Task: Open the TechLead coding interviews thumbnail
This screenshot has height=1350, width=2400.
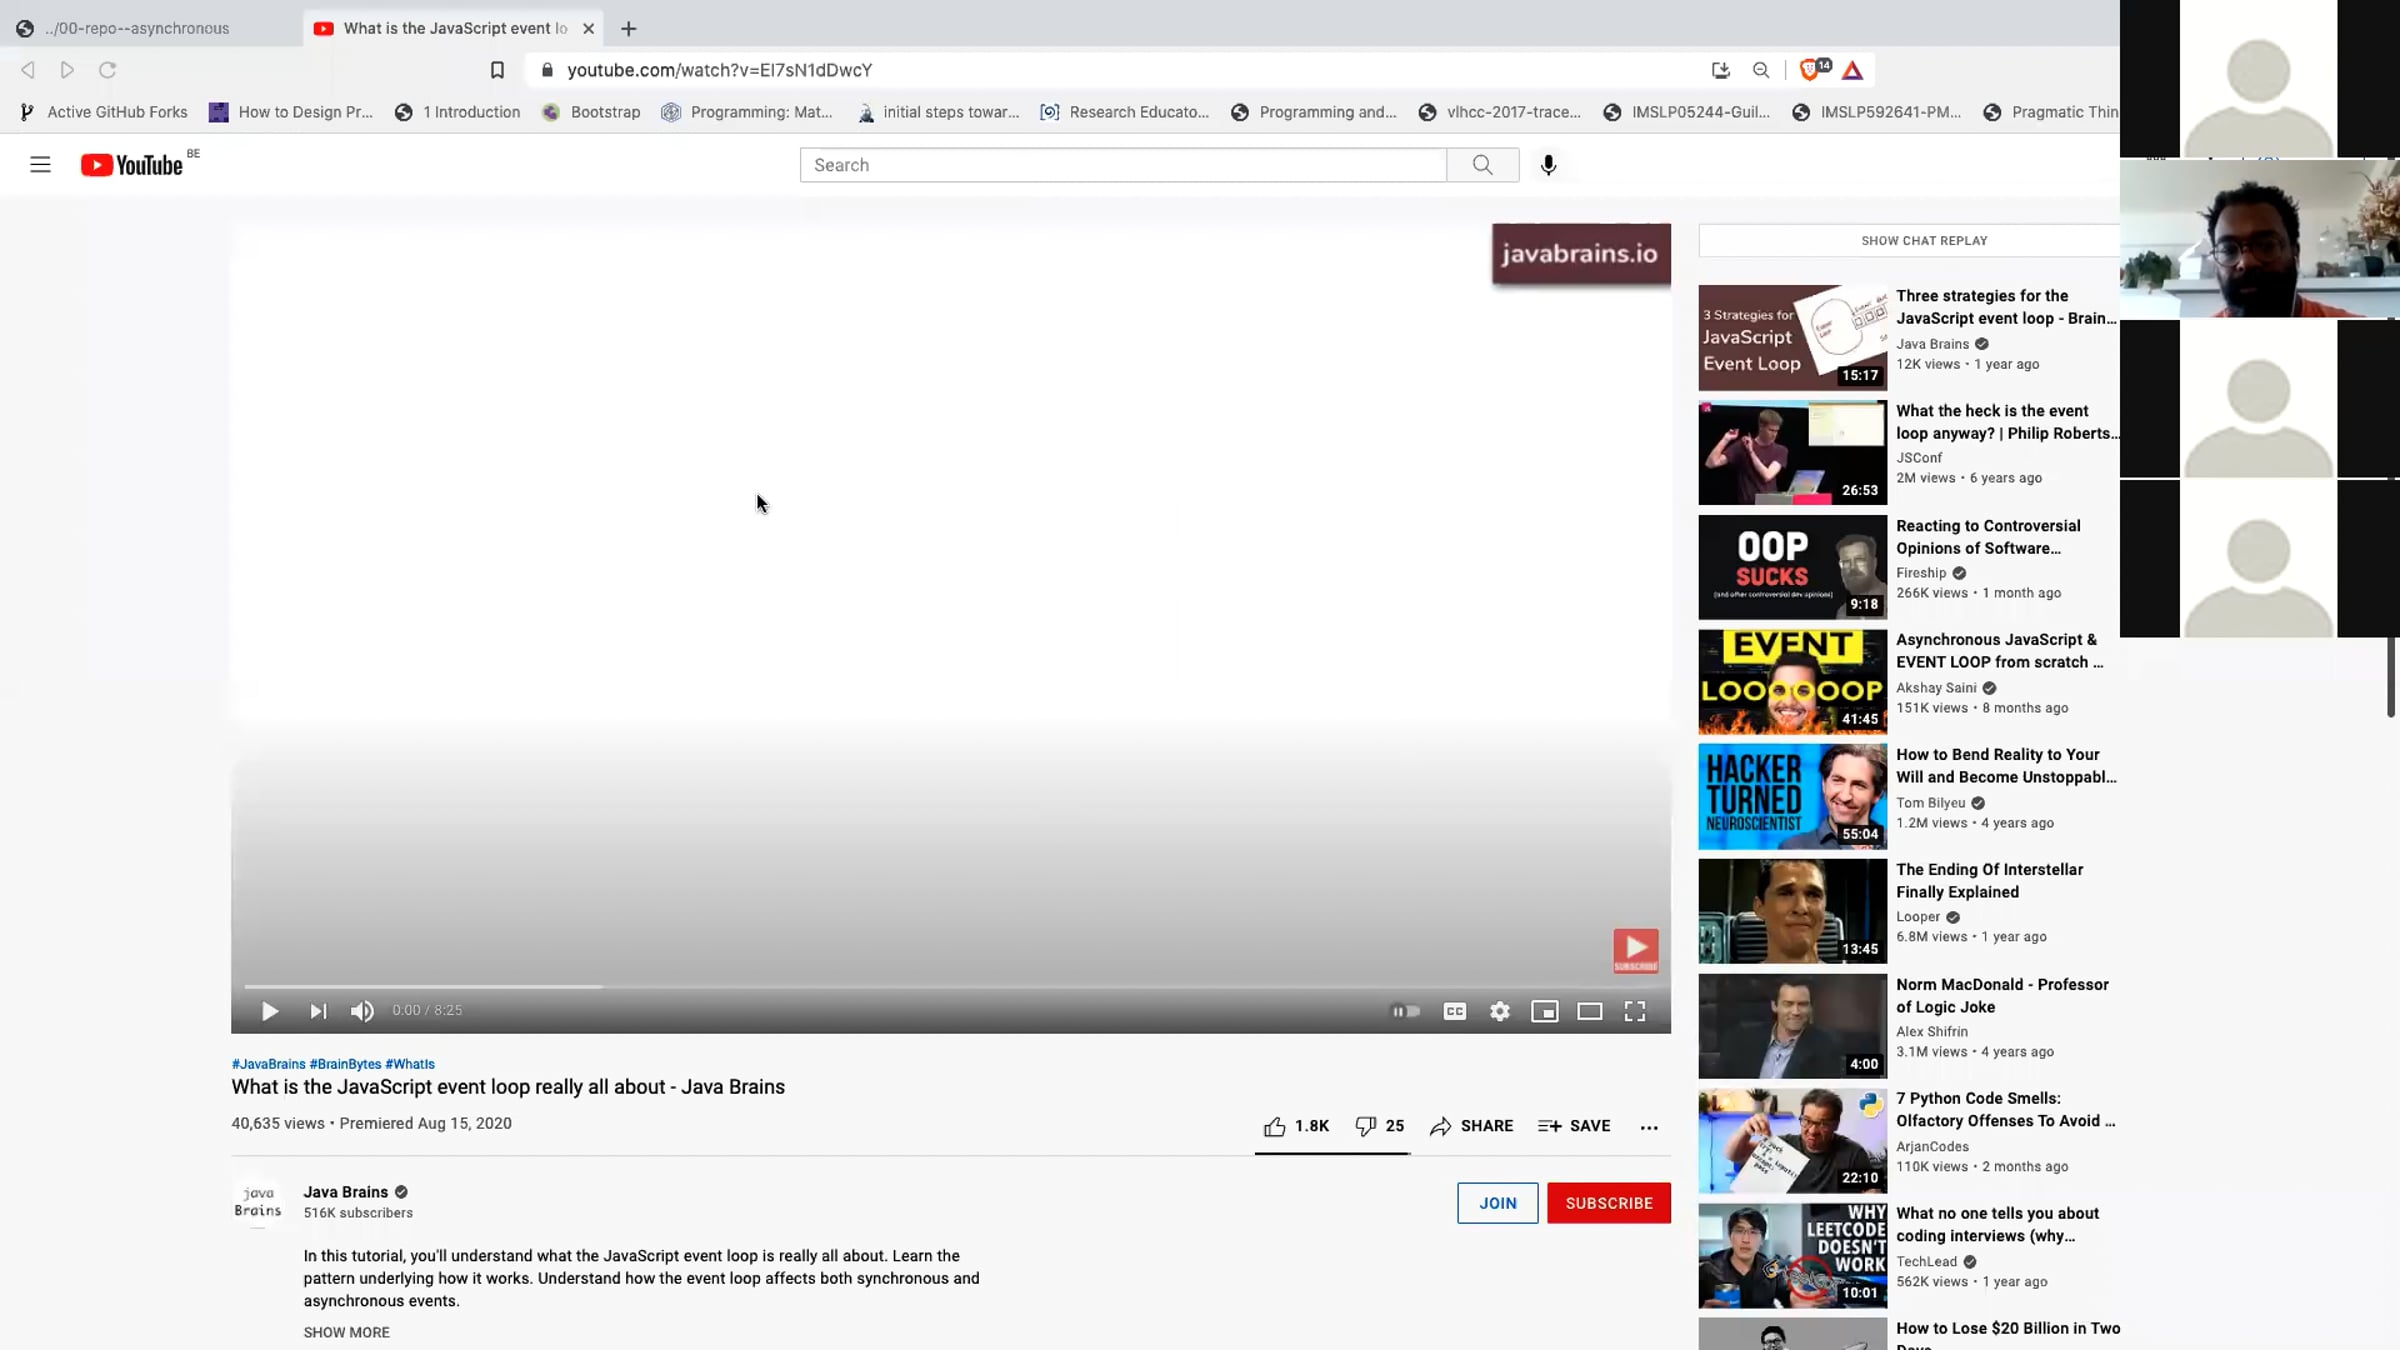Action: 1792,1256
